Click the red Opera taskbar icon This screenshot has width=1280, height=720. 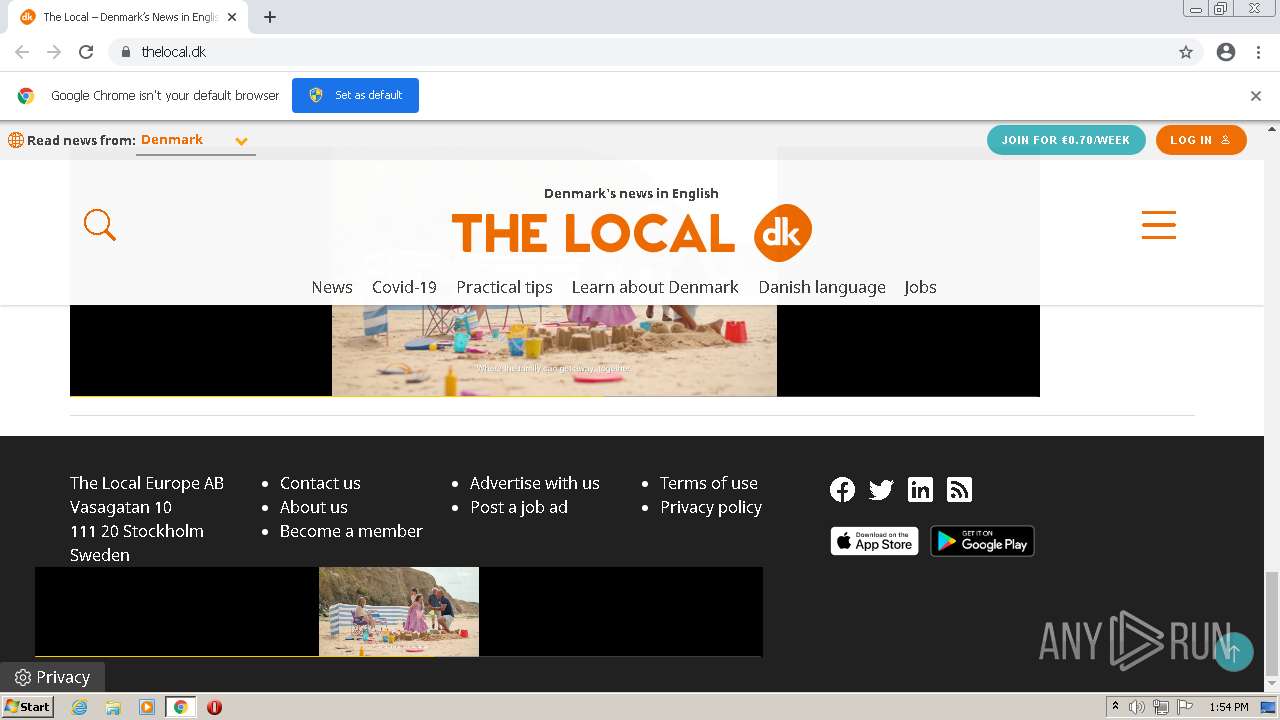pos(214,707)
